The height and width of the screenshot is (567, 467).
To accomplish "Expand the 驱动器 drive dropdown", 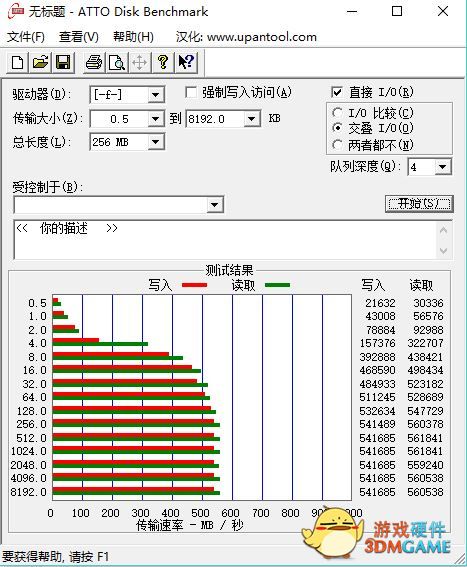I will [156, 95].
